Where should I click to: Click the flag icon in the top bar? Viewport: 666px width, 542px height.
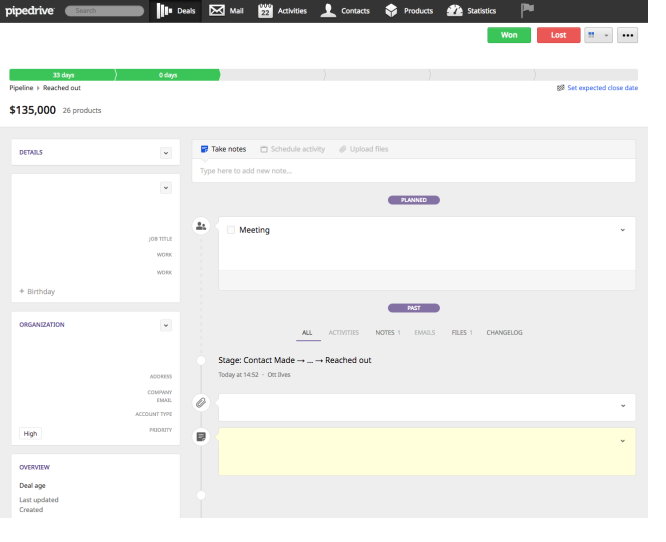coord(527,10)
